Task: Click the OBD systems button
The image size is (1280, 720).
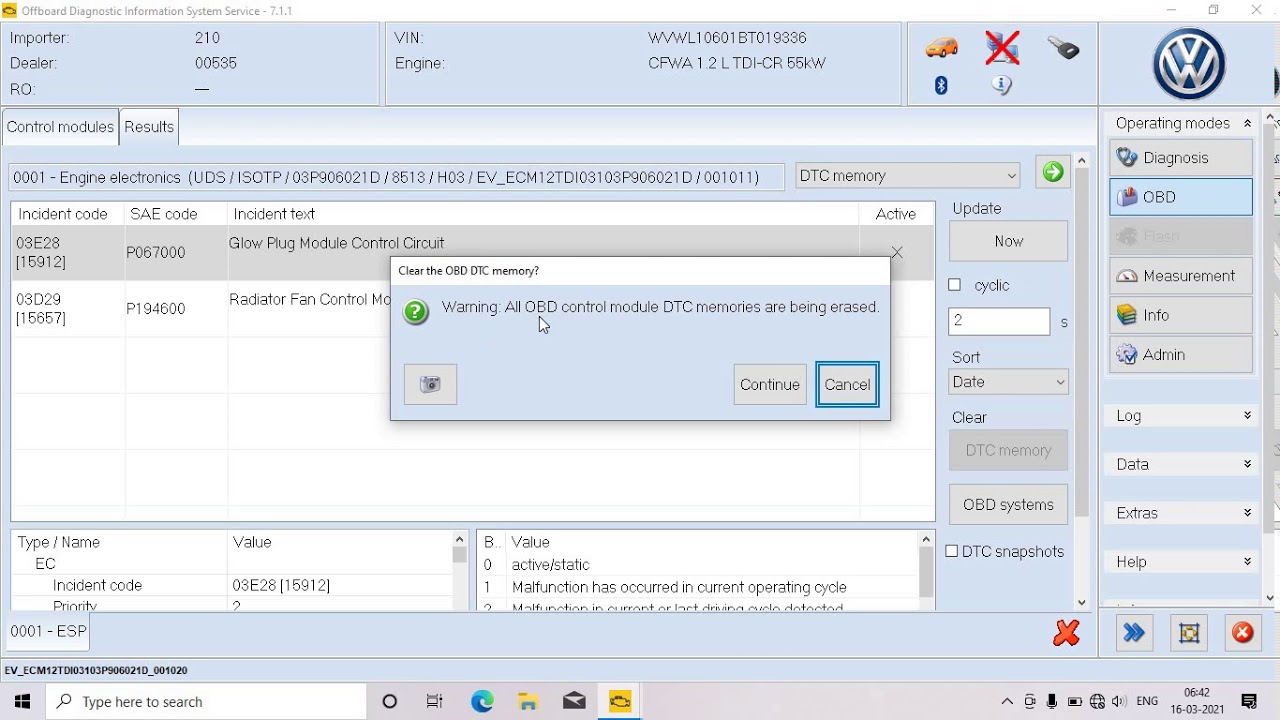Action: pos(1008,505)
